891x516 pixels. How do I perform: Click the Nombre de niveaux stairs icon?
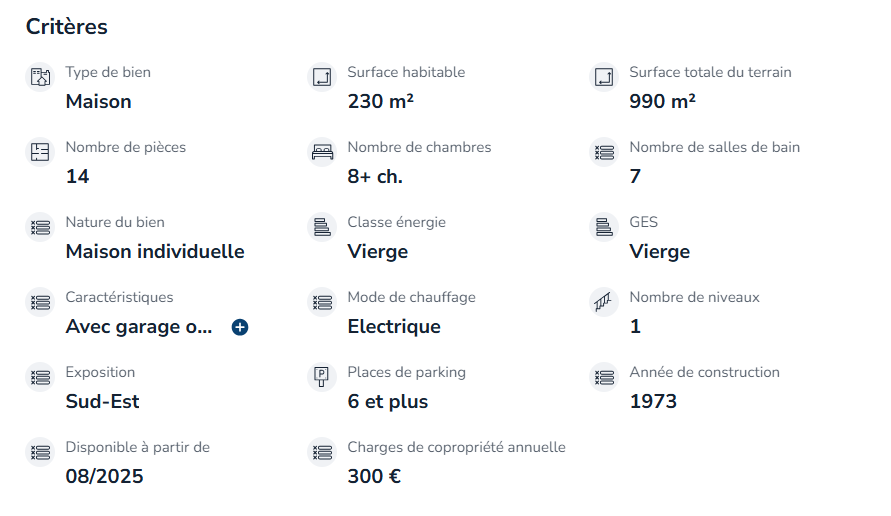604,302
